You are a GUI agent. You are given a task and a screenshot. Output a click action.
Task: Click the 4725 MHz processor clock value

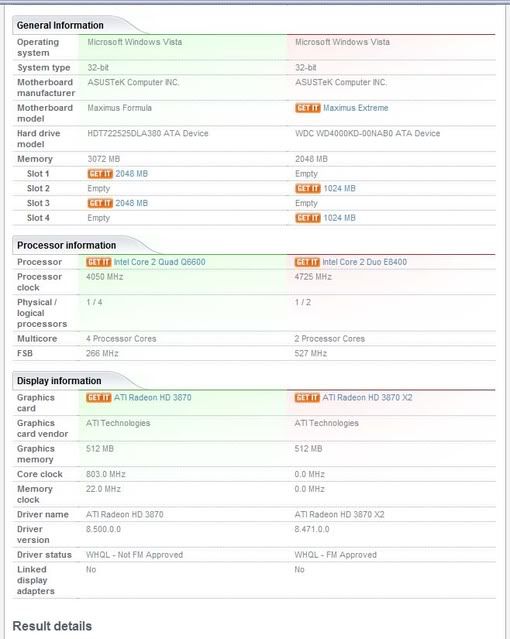click(x=313, y=277)
